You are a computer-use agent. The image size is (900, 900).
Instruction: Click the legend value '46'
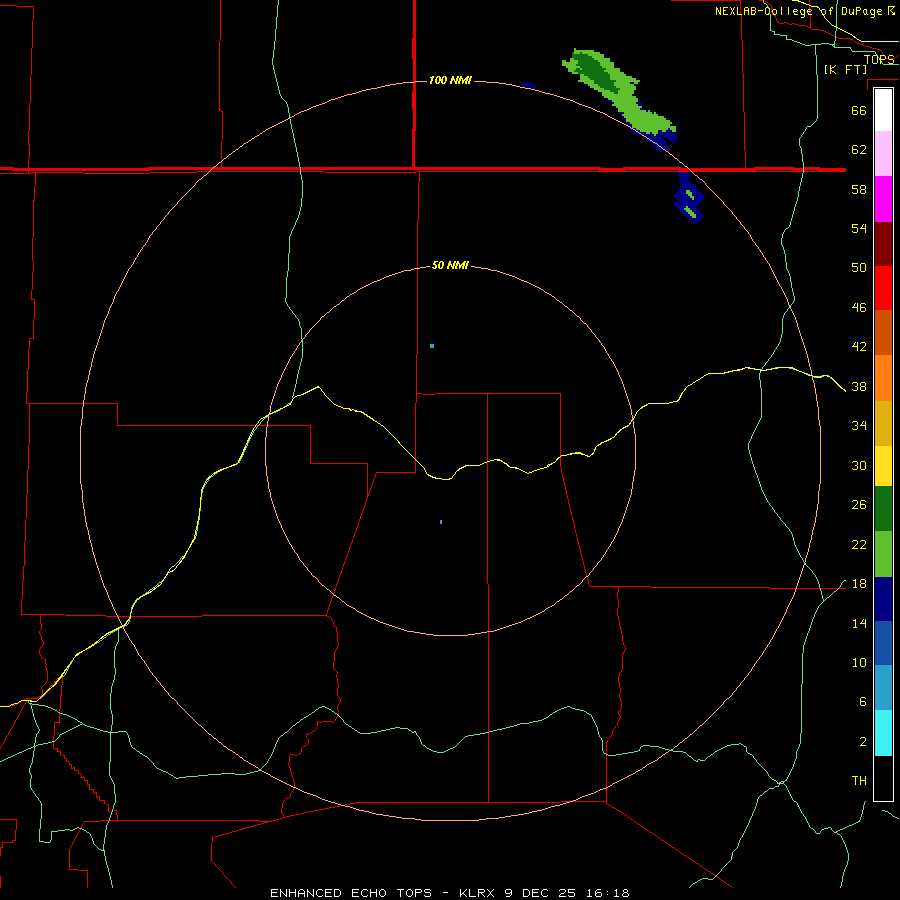[x=859, y=308]
